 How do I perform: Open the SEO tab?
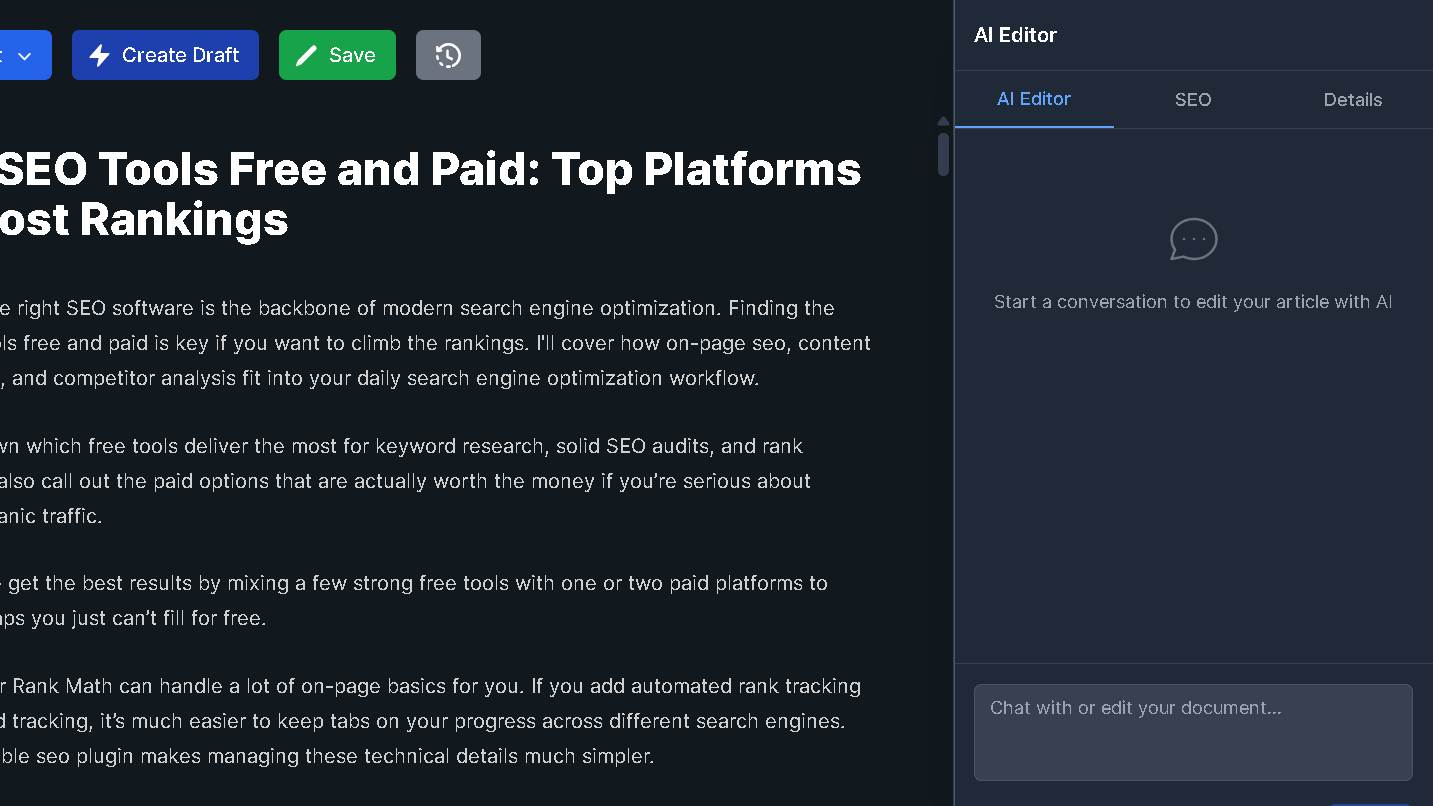click(1193, 100)
